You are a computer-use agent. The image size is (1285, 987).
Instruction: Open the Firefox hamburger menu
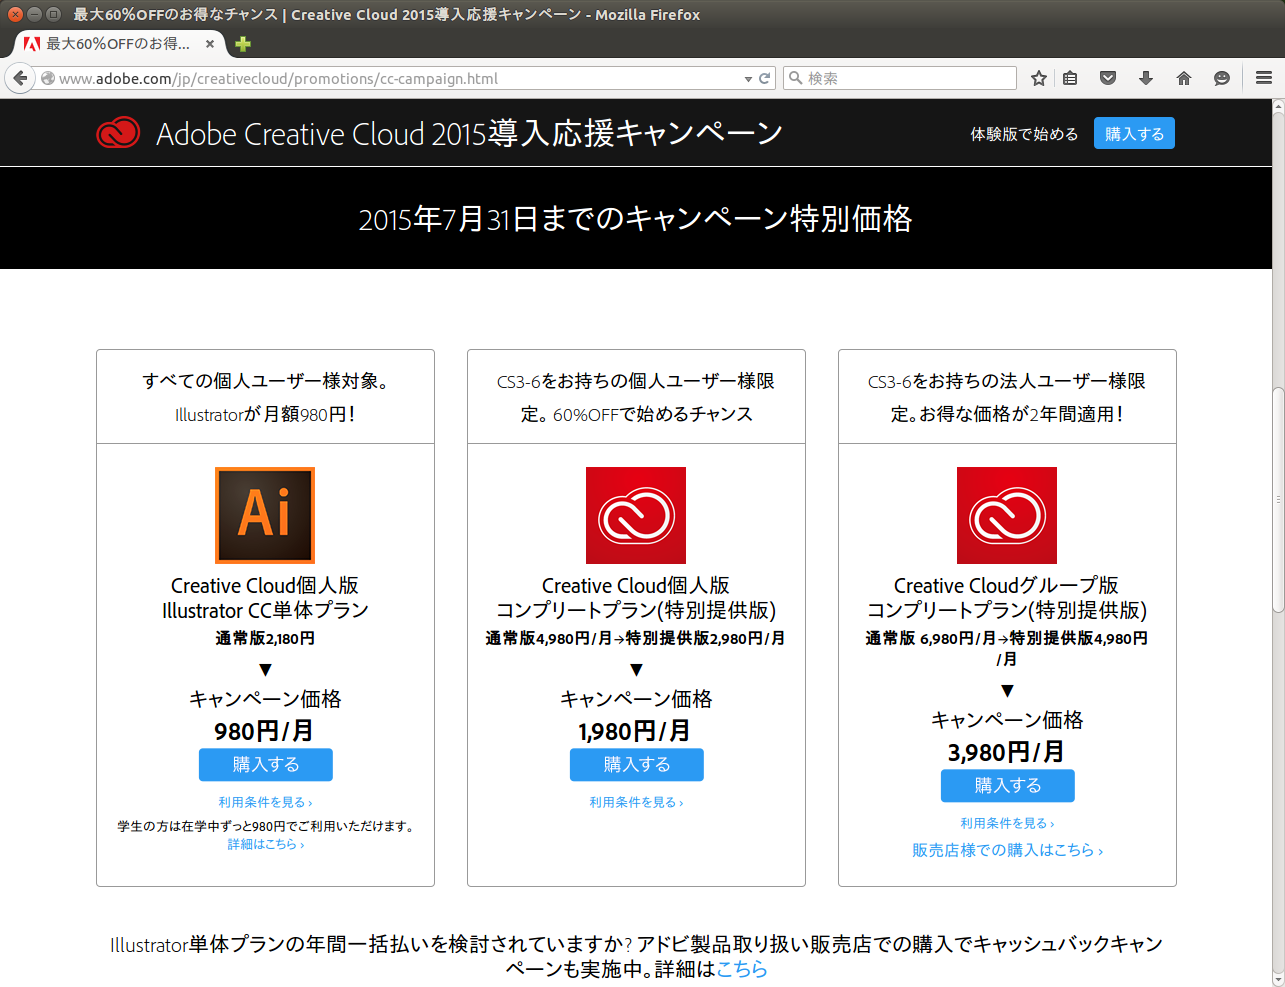click(x=1264, y=78)
